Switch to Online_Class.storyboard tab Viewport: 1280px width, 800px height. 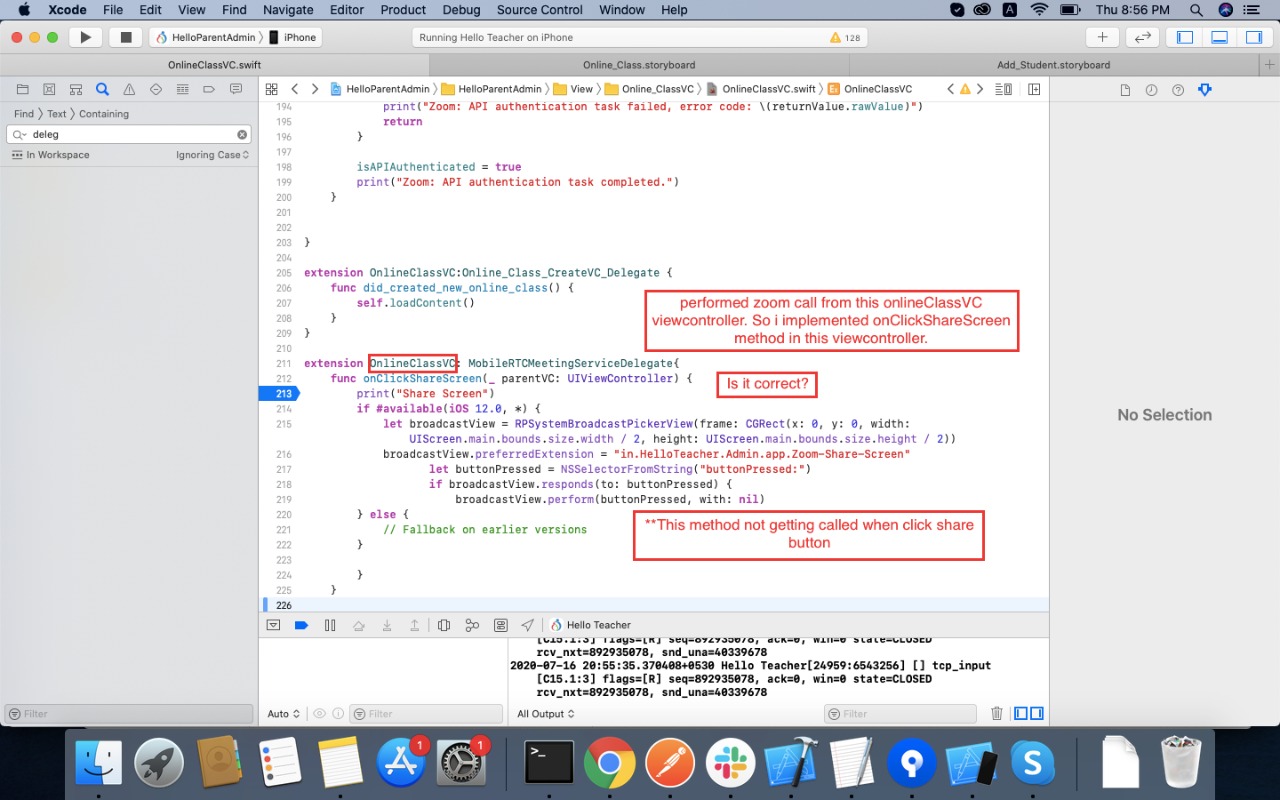pyautogui.click(x=639, y=65)
